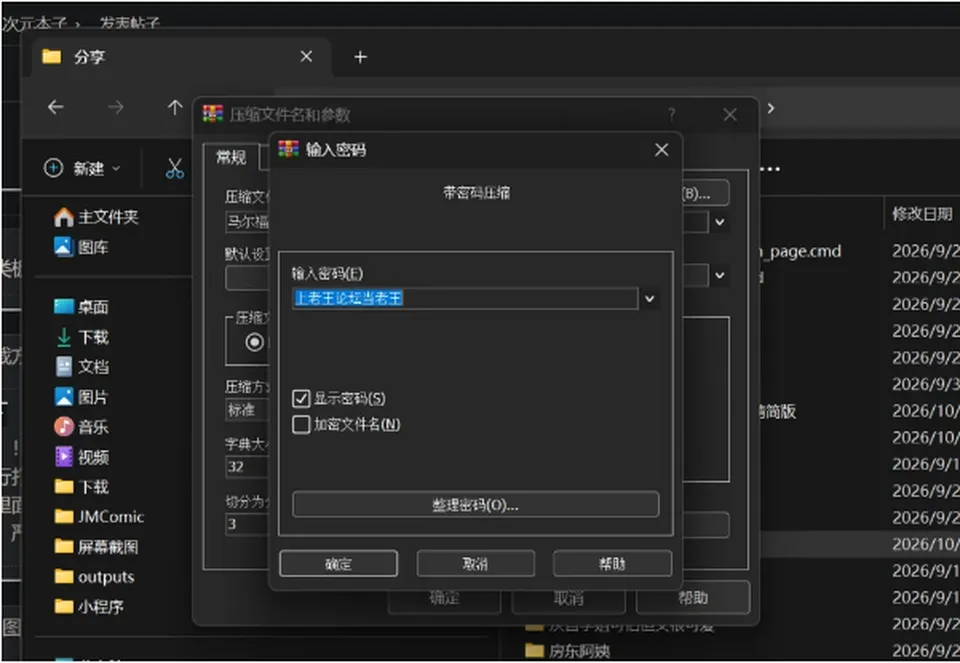Close the 分享 Explorer tab
This screenshot has height=663, width=960.
307,57
